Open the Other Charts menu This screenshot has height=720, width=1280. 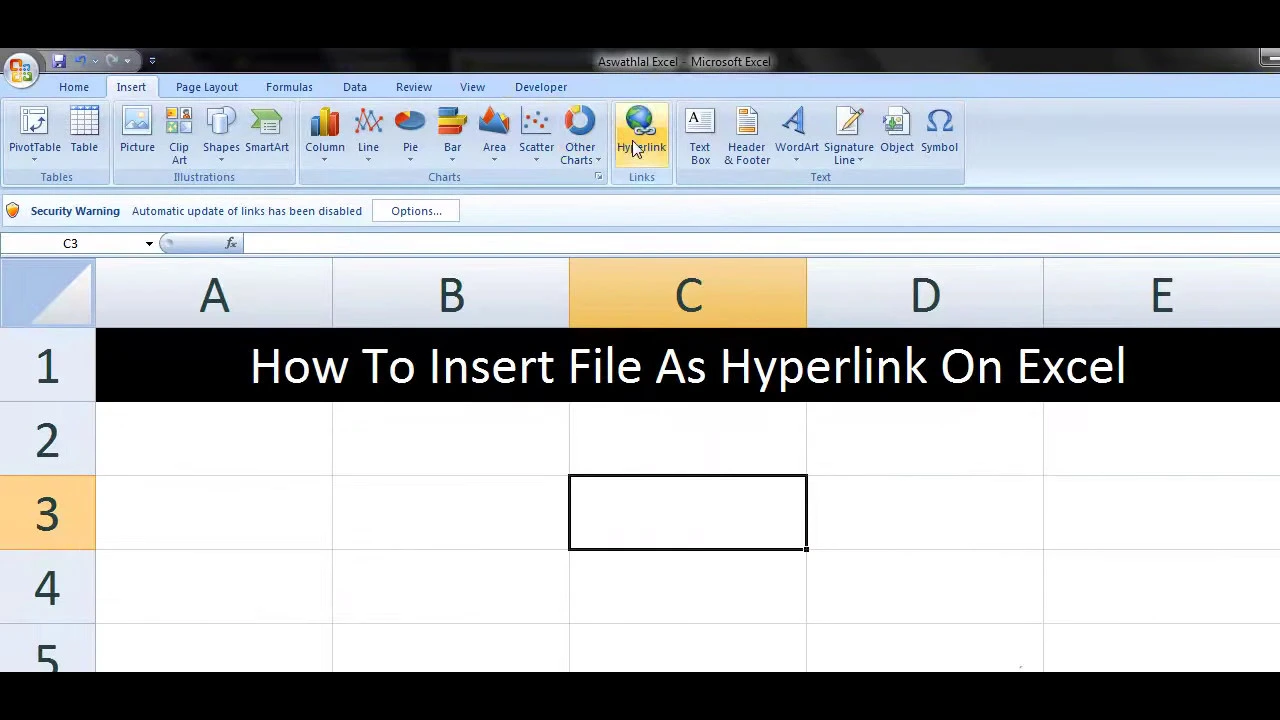click(x=580, y=136)
